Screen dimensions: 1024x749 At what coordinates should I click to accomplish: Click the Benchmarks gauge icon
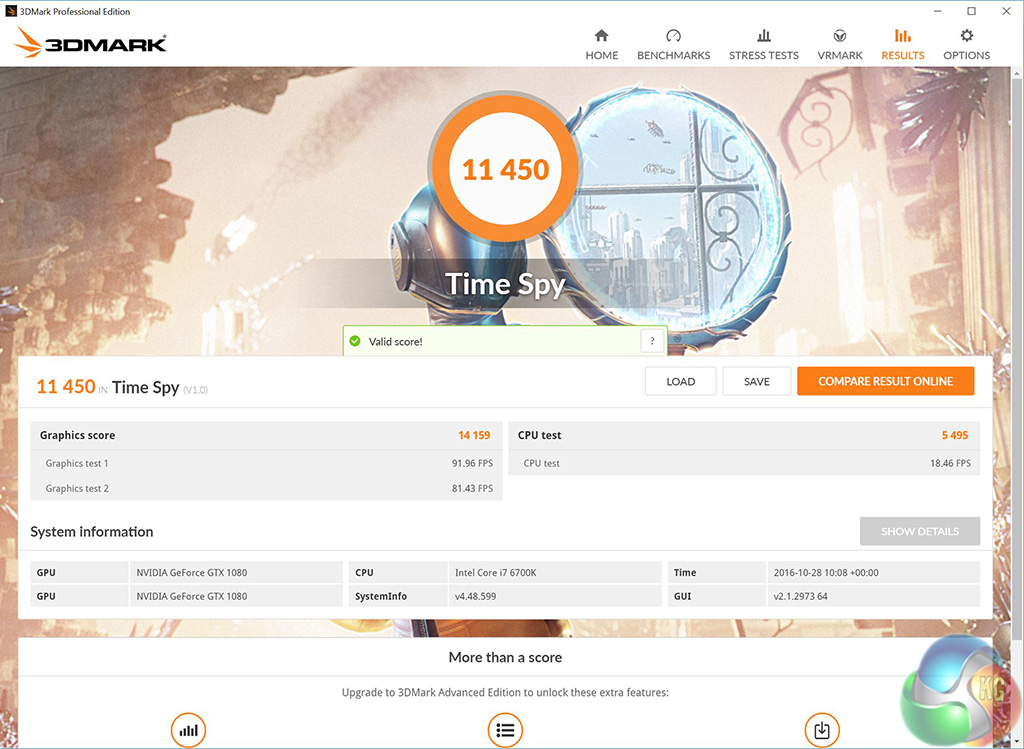[x=673, y=35]
